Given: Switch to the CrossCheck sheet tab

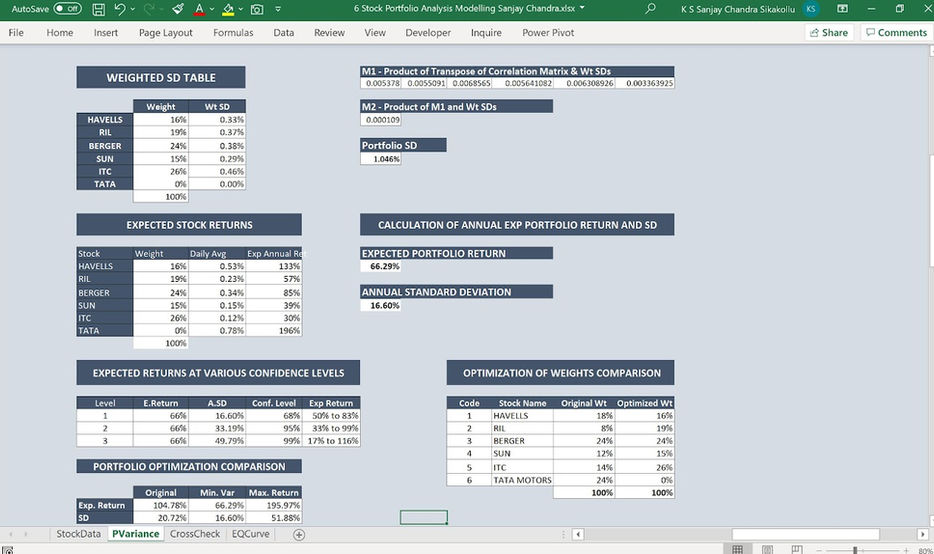Looking at the screenshot, I should point(195,534).
